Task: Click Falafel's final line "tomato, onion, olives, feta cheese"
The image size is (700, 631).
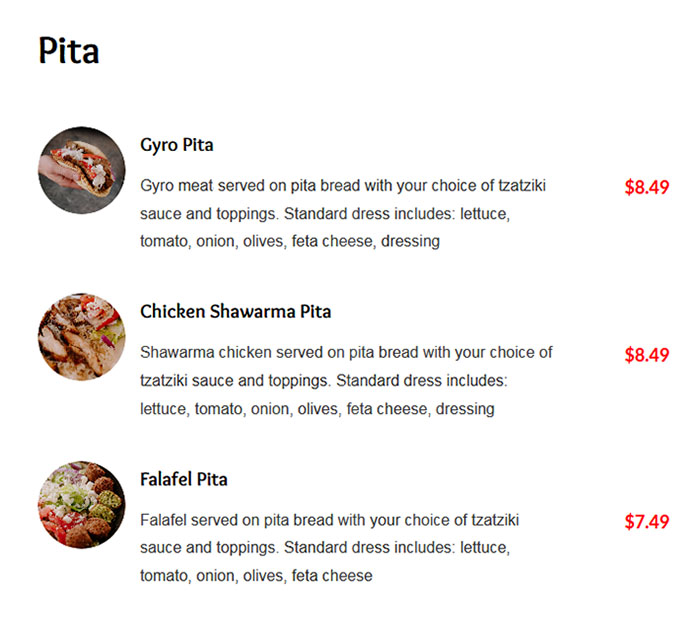Action: coord(256,576)
